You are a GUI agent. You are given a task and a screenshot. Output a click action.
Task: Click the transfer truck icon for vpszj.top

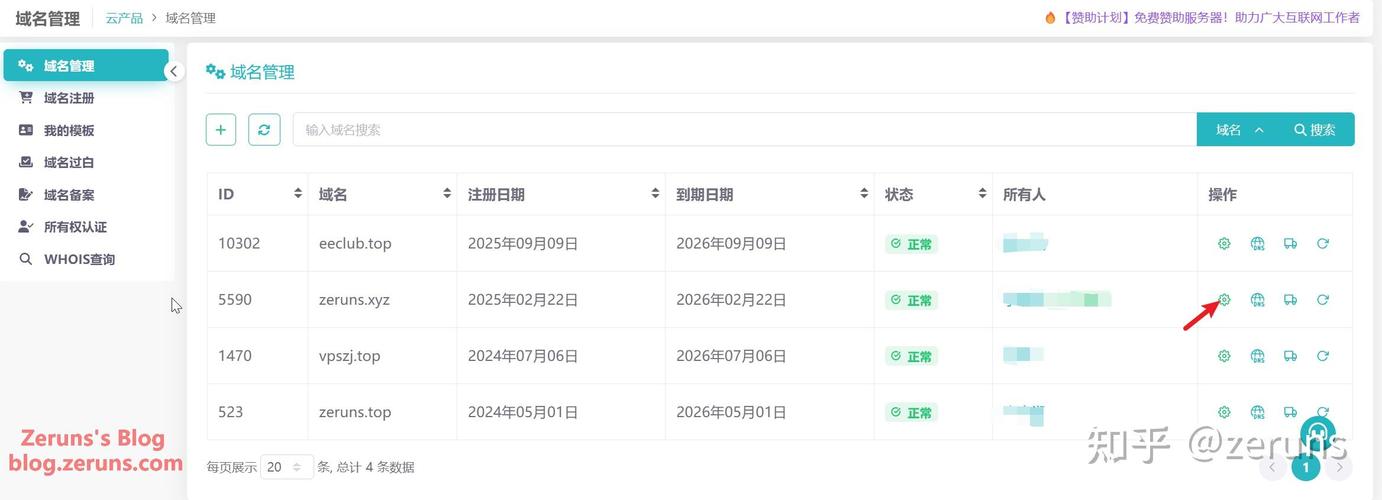[1290, 355]
